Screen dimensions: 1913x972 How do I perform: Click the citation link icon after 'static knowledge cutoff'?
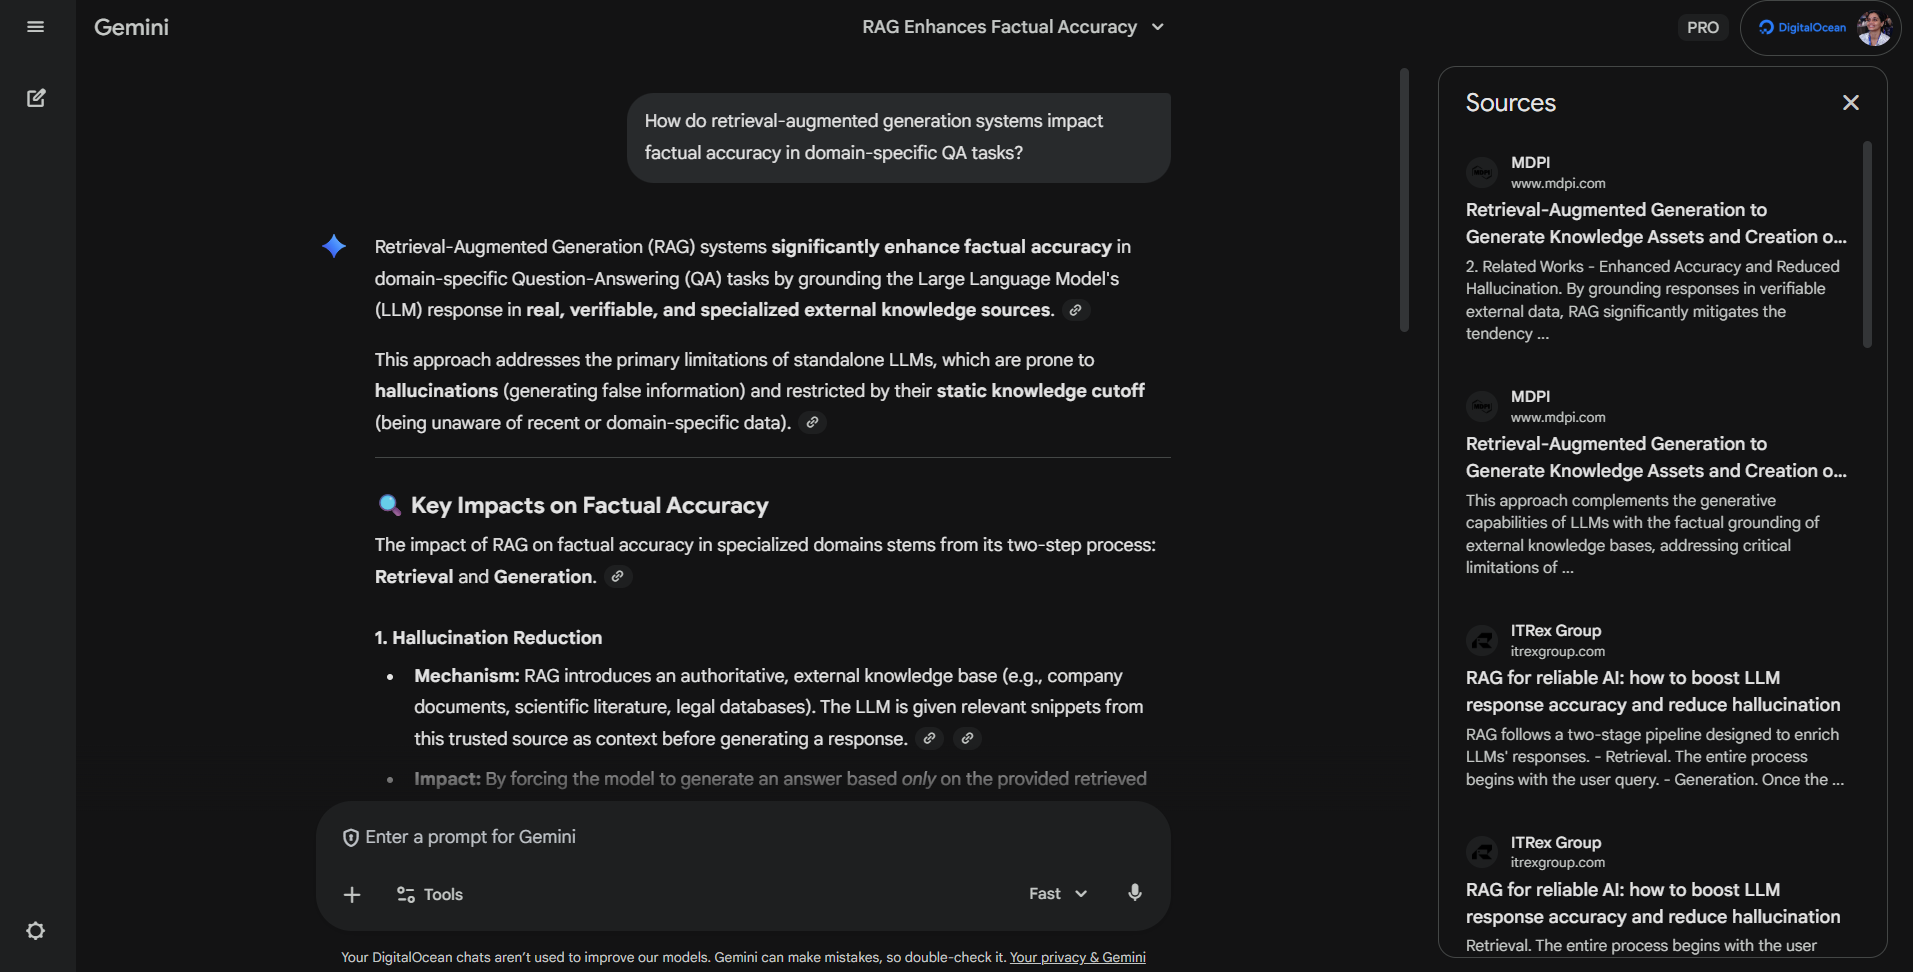click(811, 422)
